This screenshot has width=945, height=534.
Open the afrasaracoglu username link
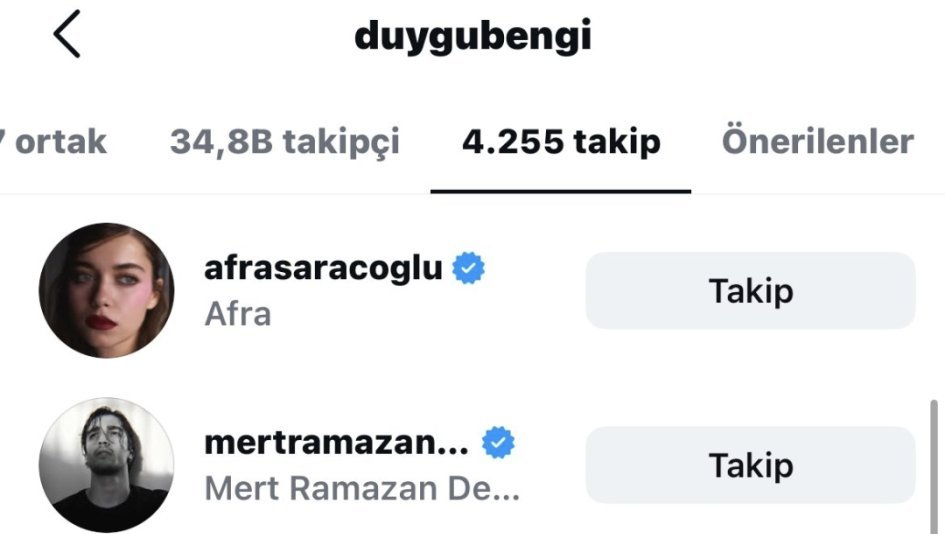[324, 269]
